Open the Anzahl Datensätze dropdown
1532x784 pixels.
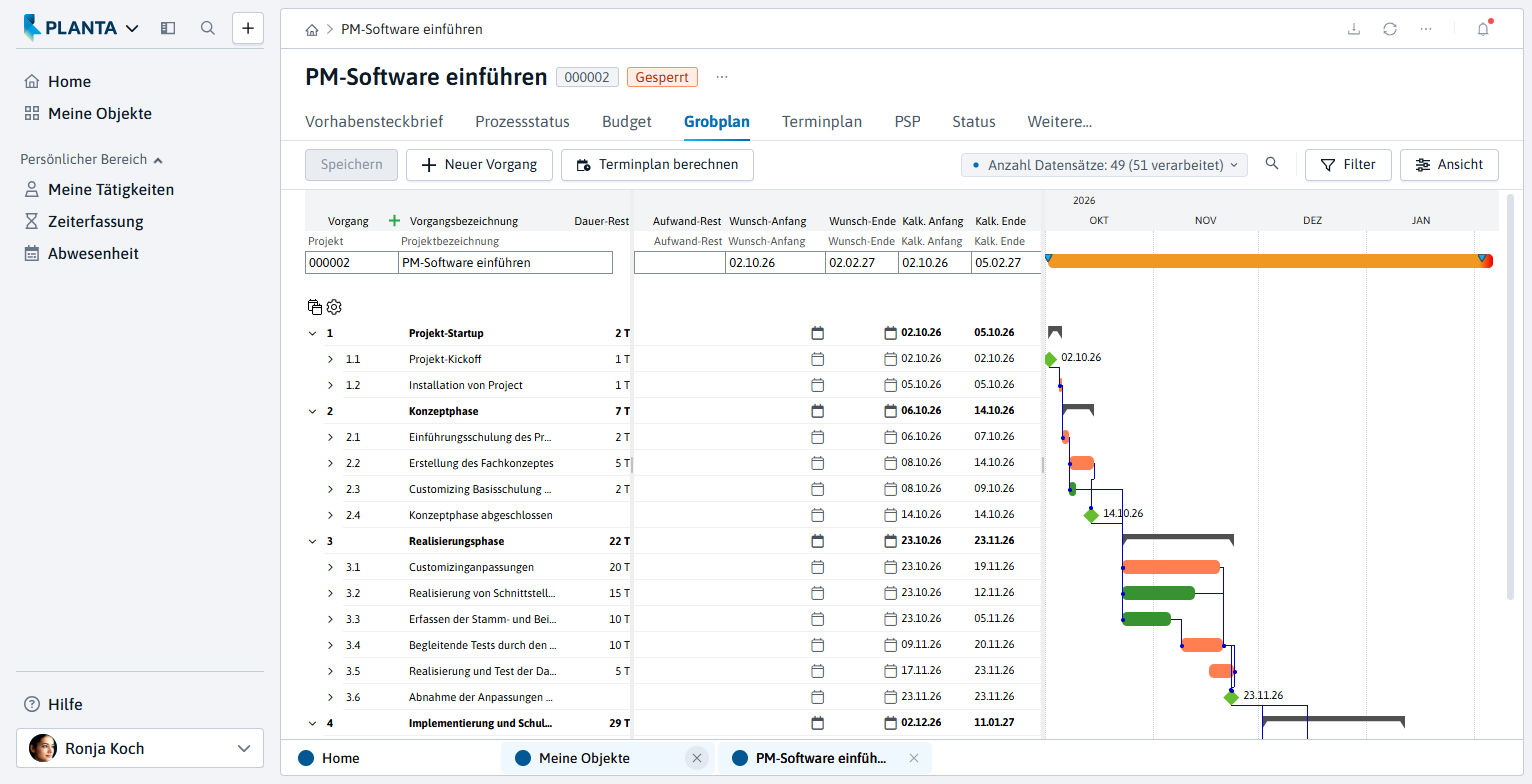pyautogui.click(x=1104, y=165)
